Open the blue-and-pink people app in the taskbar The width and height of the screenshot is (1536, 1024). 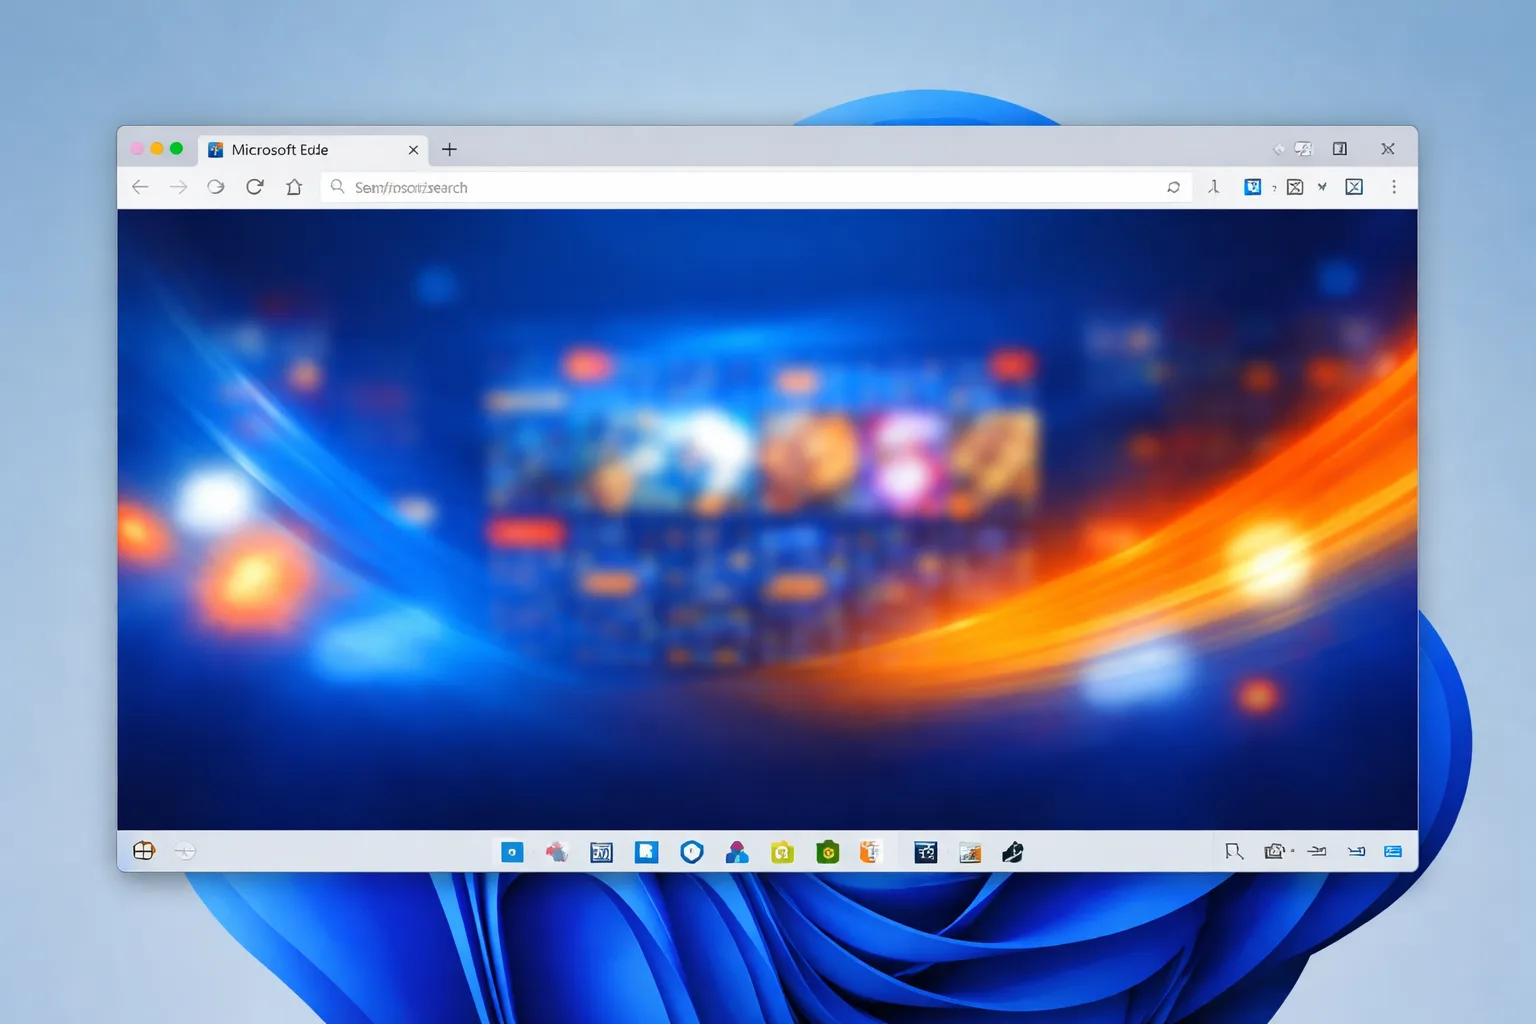[x=737, y=852]
